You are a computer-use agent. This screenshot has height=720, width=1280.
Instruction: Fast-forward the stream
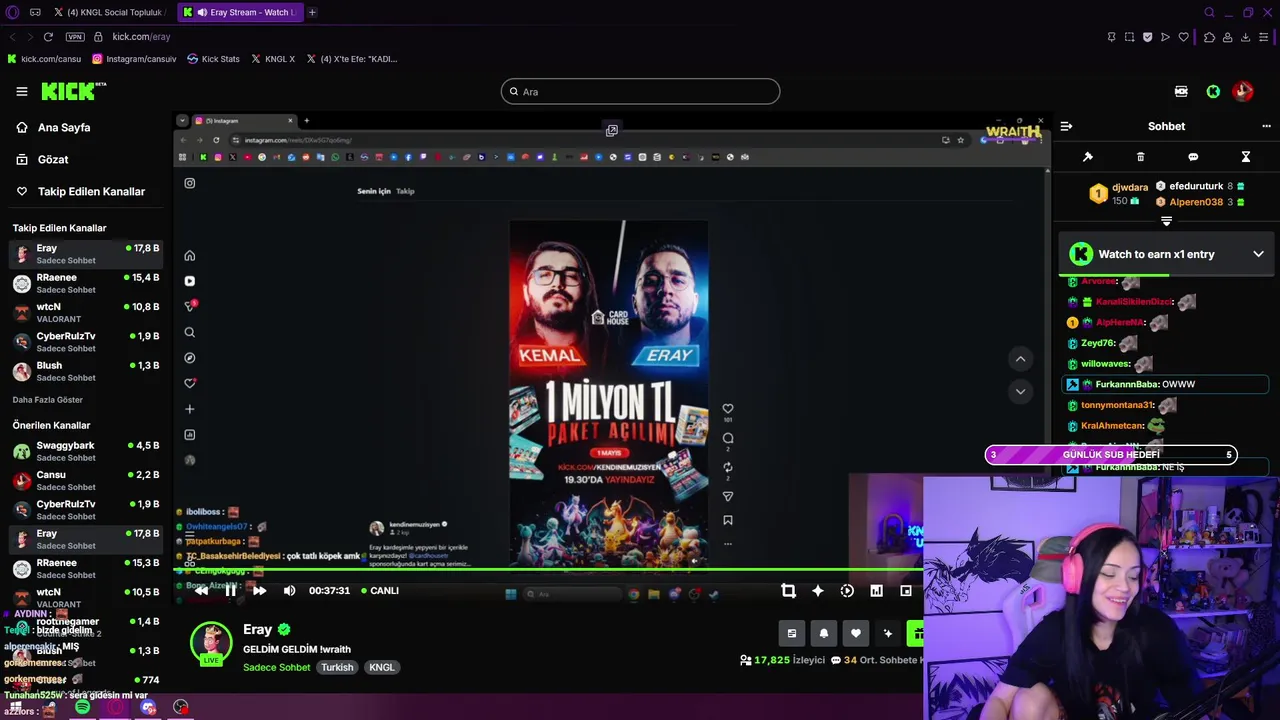(259, 591)
